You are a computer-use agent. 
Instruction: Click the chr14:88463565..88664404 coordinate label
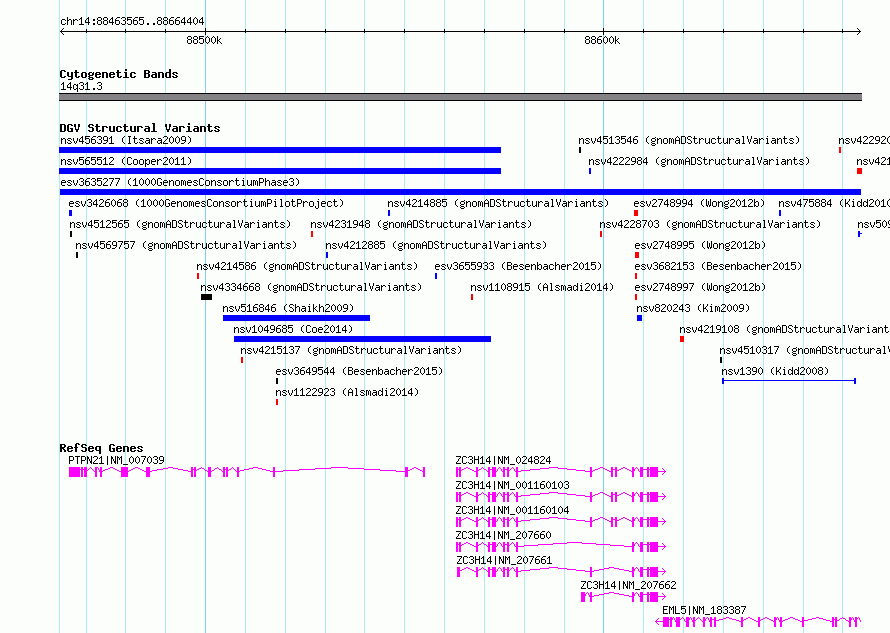tap(132, 22)
